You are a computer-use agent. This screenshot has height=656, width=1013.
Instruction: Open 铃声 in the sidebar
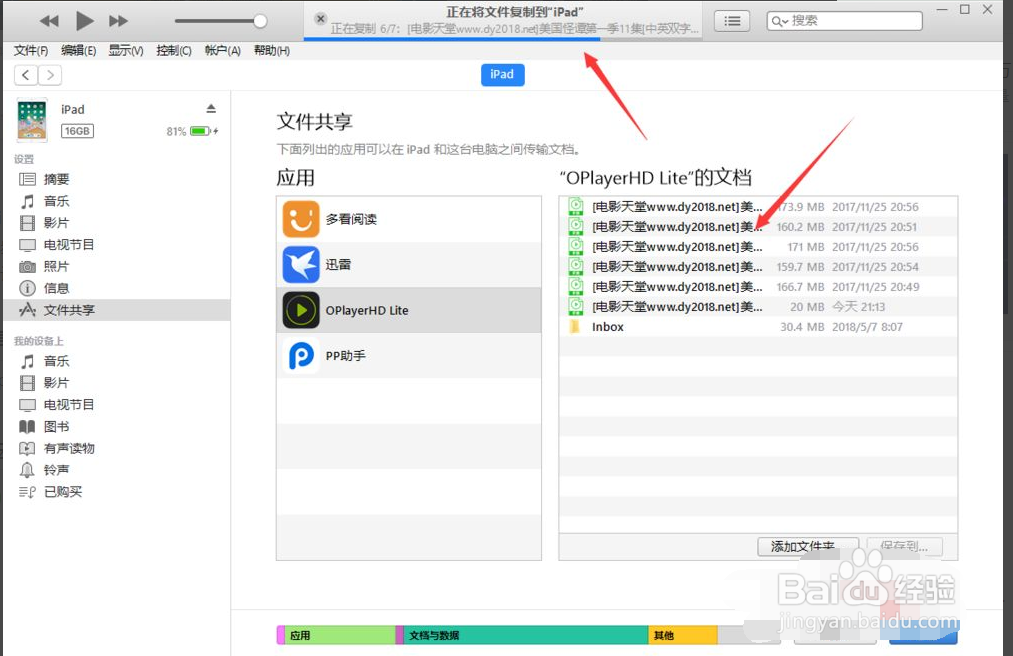coord(116,470)
